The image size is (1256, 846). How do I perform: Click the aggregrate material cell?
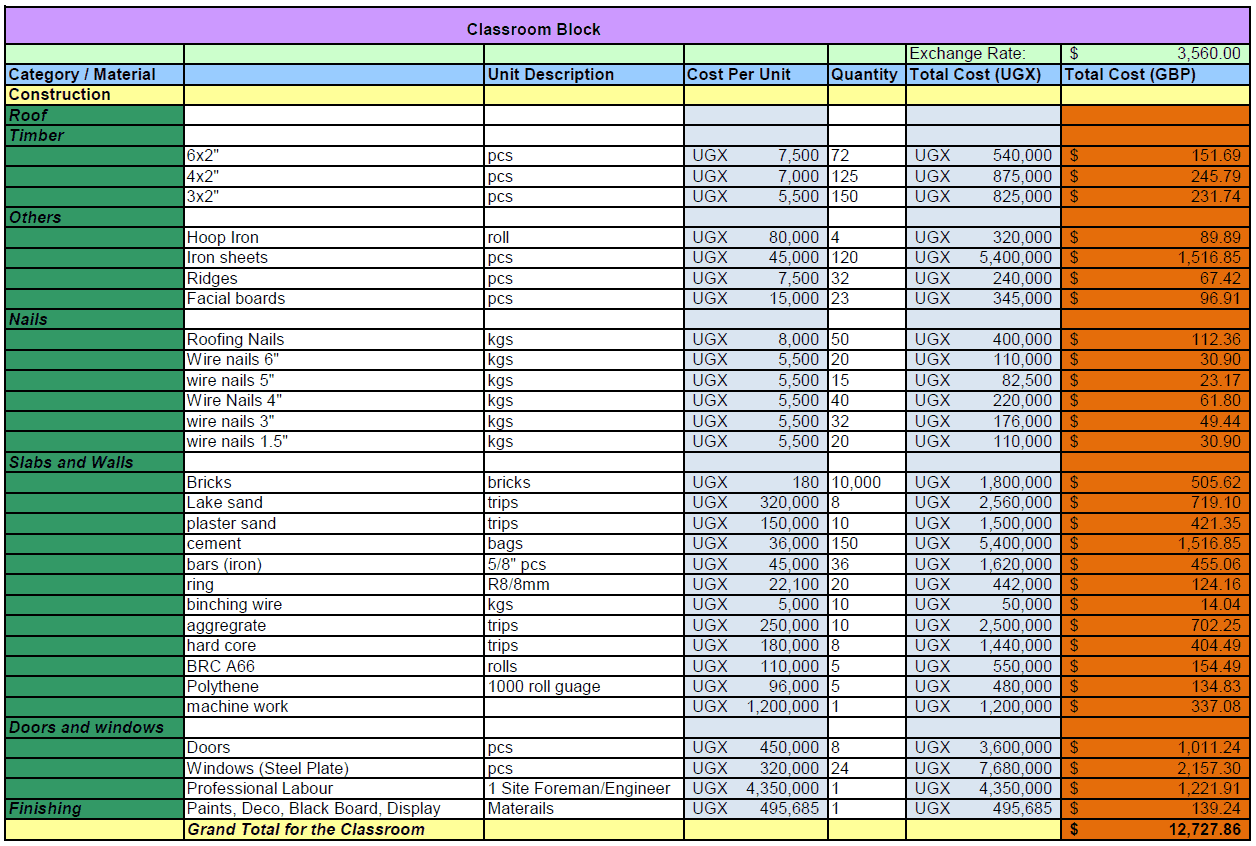pyautogui.click(x=334, y=625)
